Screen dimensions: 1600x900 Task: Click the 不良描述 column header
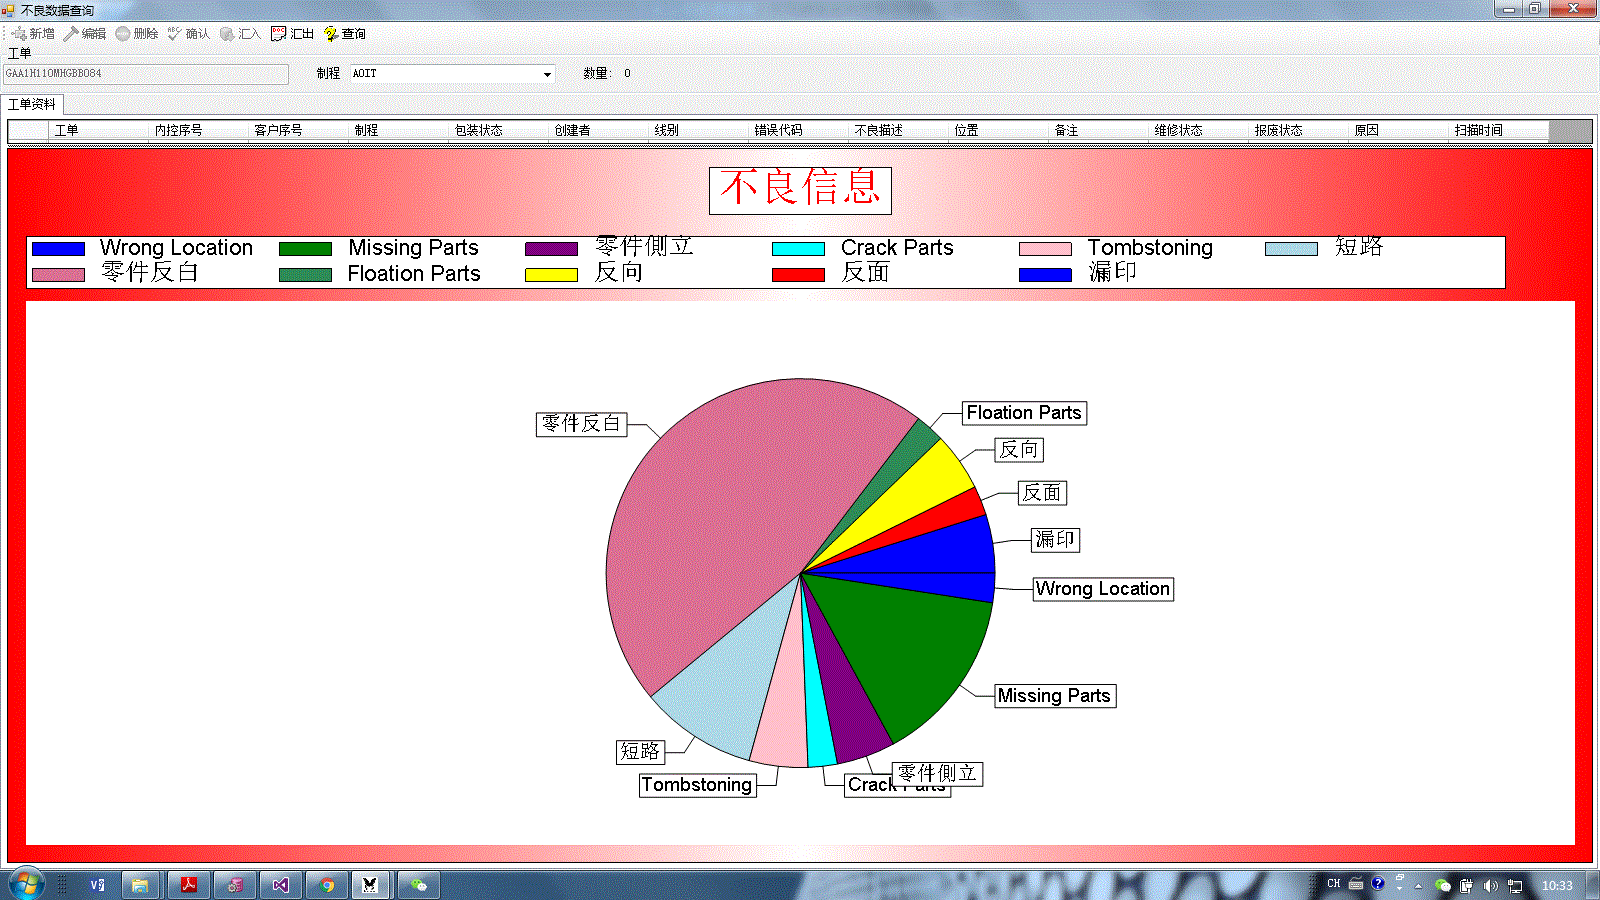click(x=898, y=131)
